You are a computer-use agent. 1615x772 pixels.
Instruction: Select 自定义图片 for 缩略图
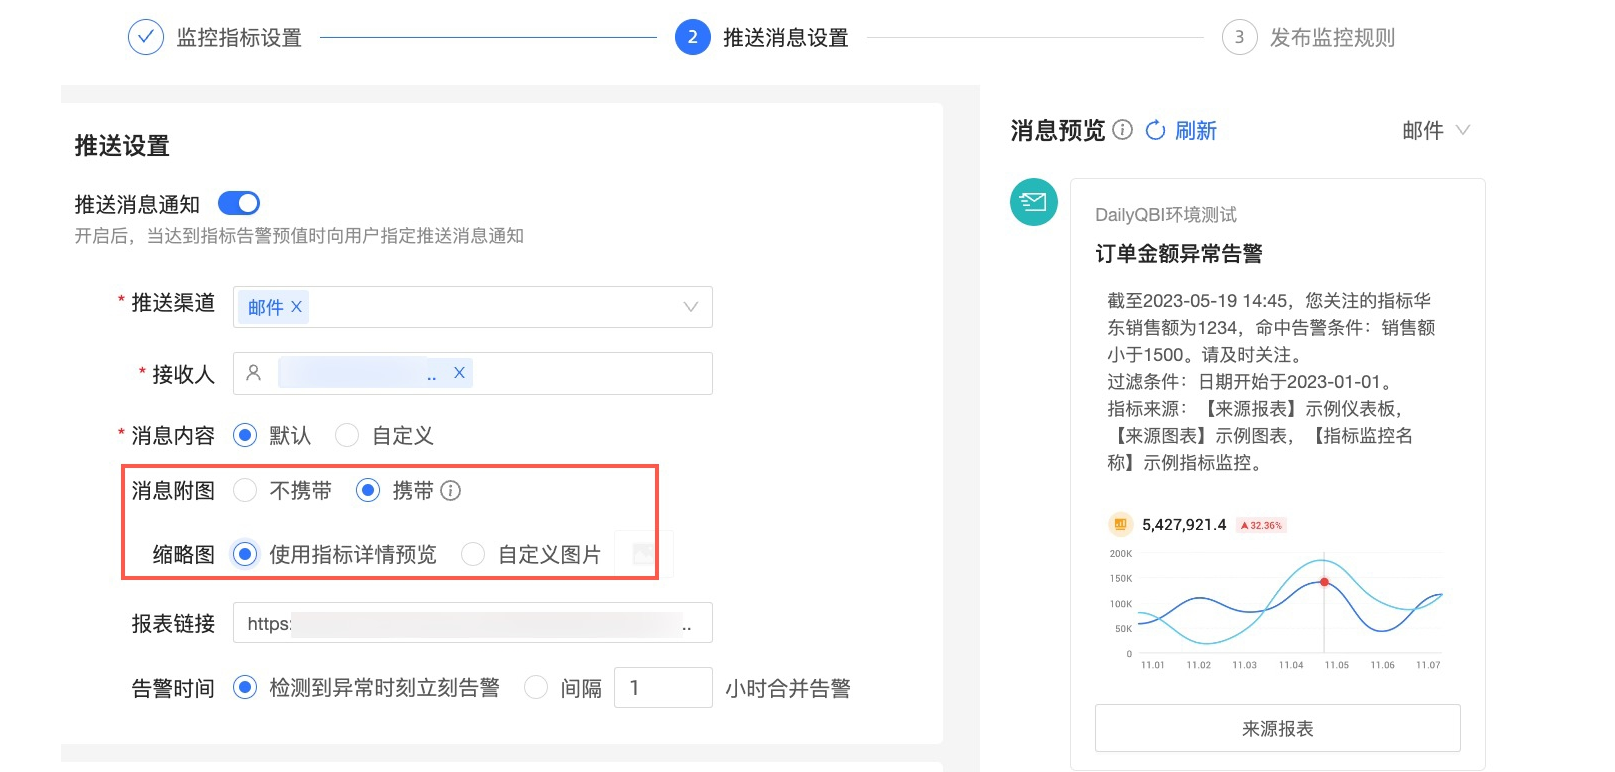pyautogui.click(x=474, y=555)
